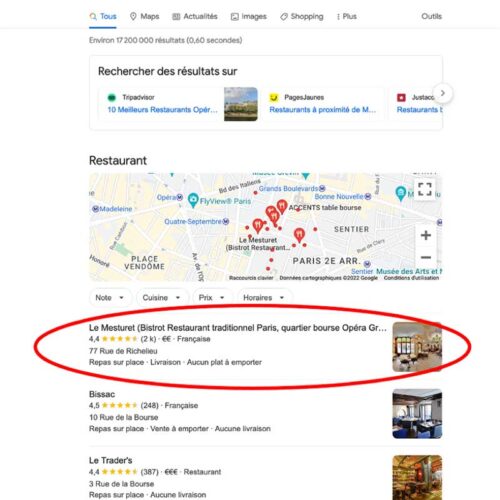Open Tripadvisor 10 Meilleurs Restaurants link
Viewport: 500px width, 500px height.
coord(162,110)
